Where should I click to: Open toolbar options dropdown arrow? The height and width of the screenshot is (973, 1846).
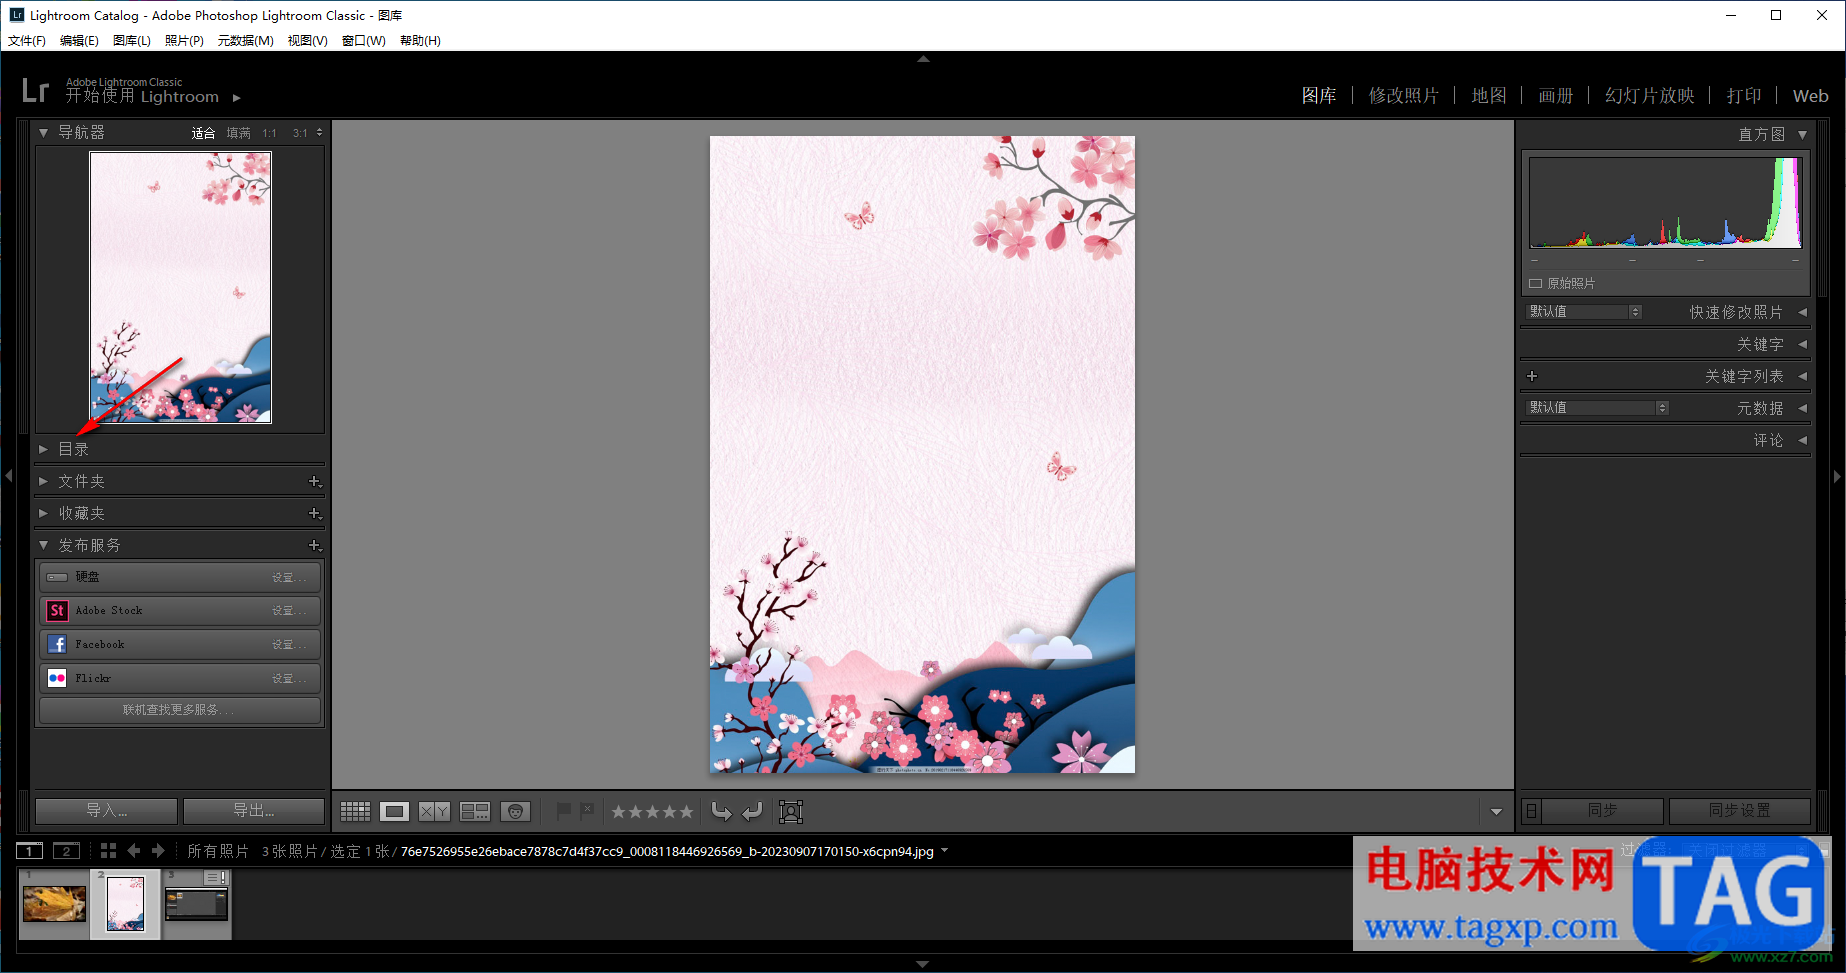coord(1496,812)
